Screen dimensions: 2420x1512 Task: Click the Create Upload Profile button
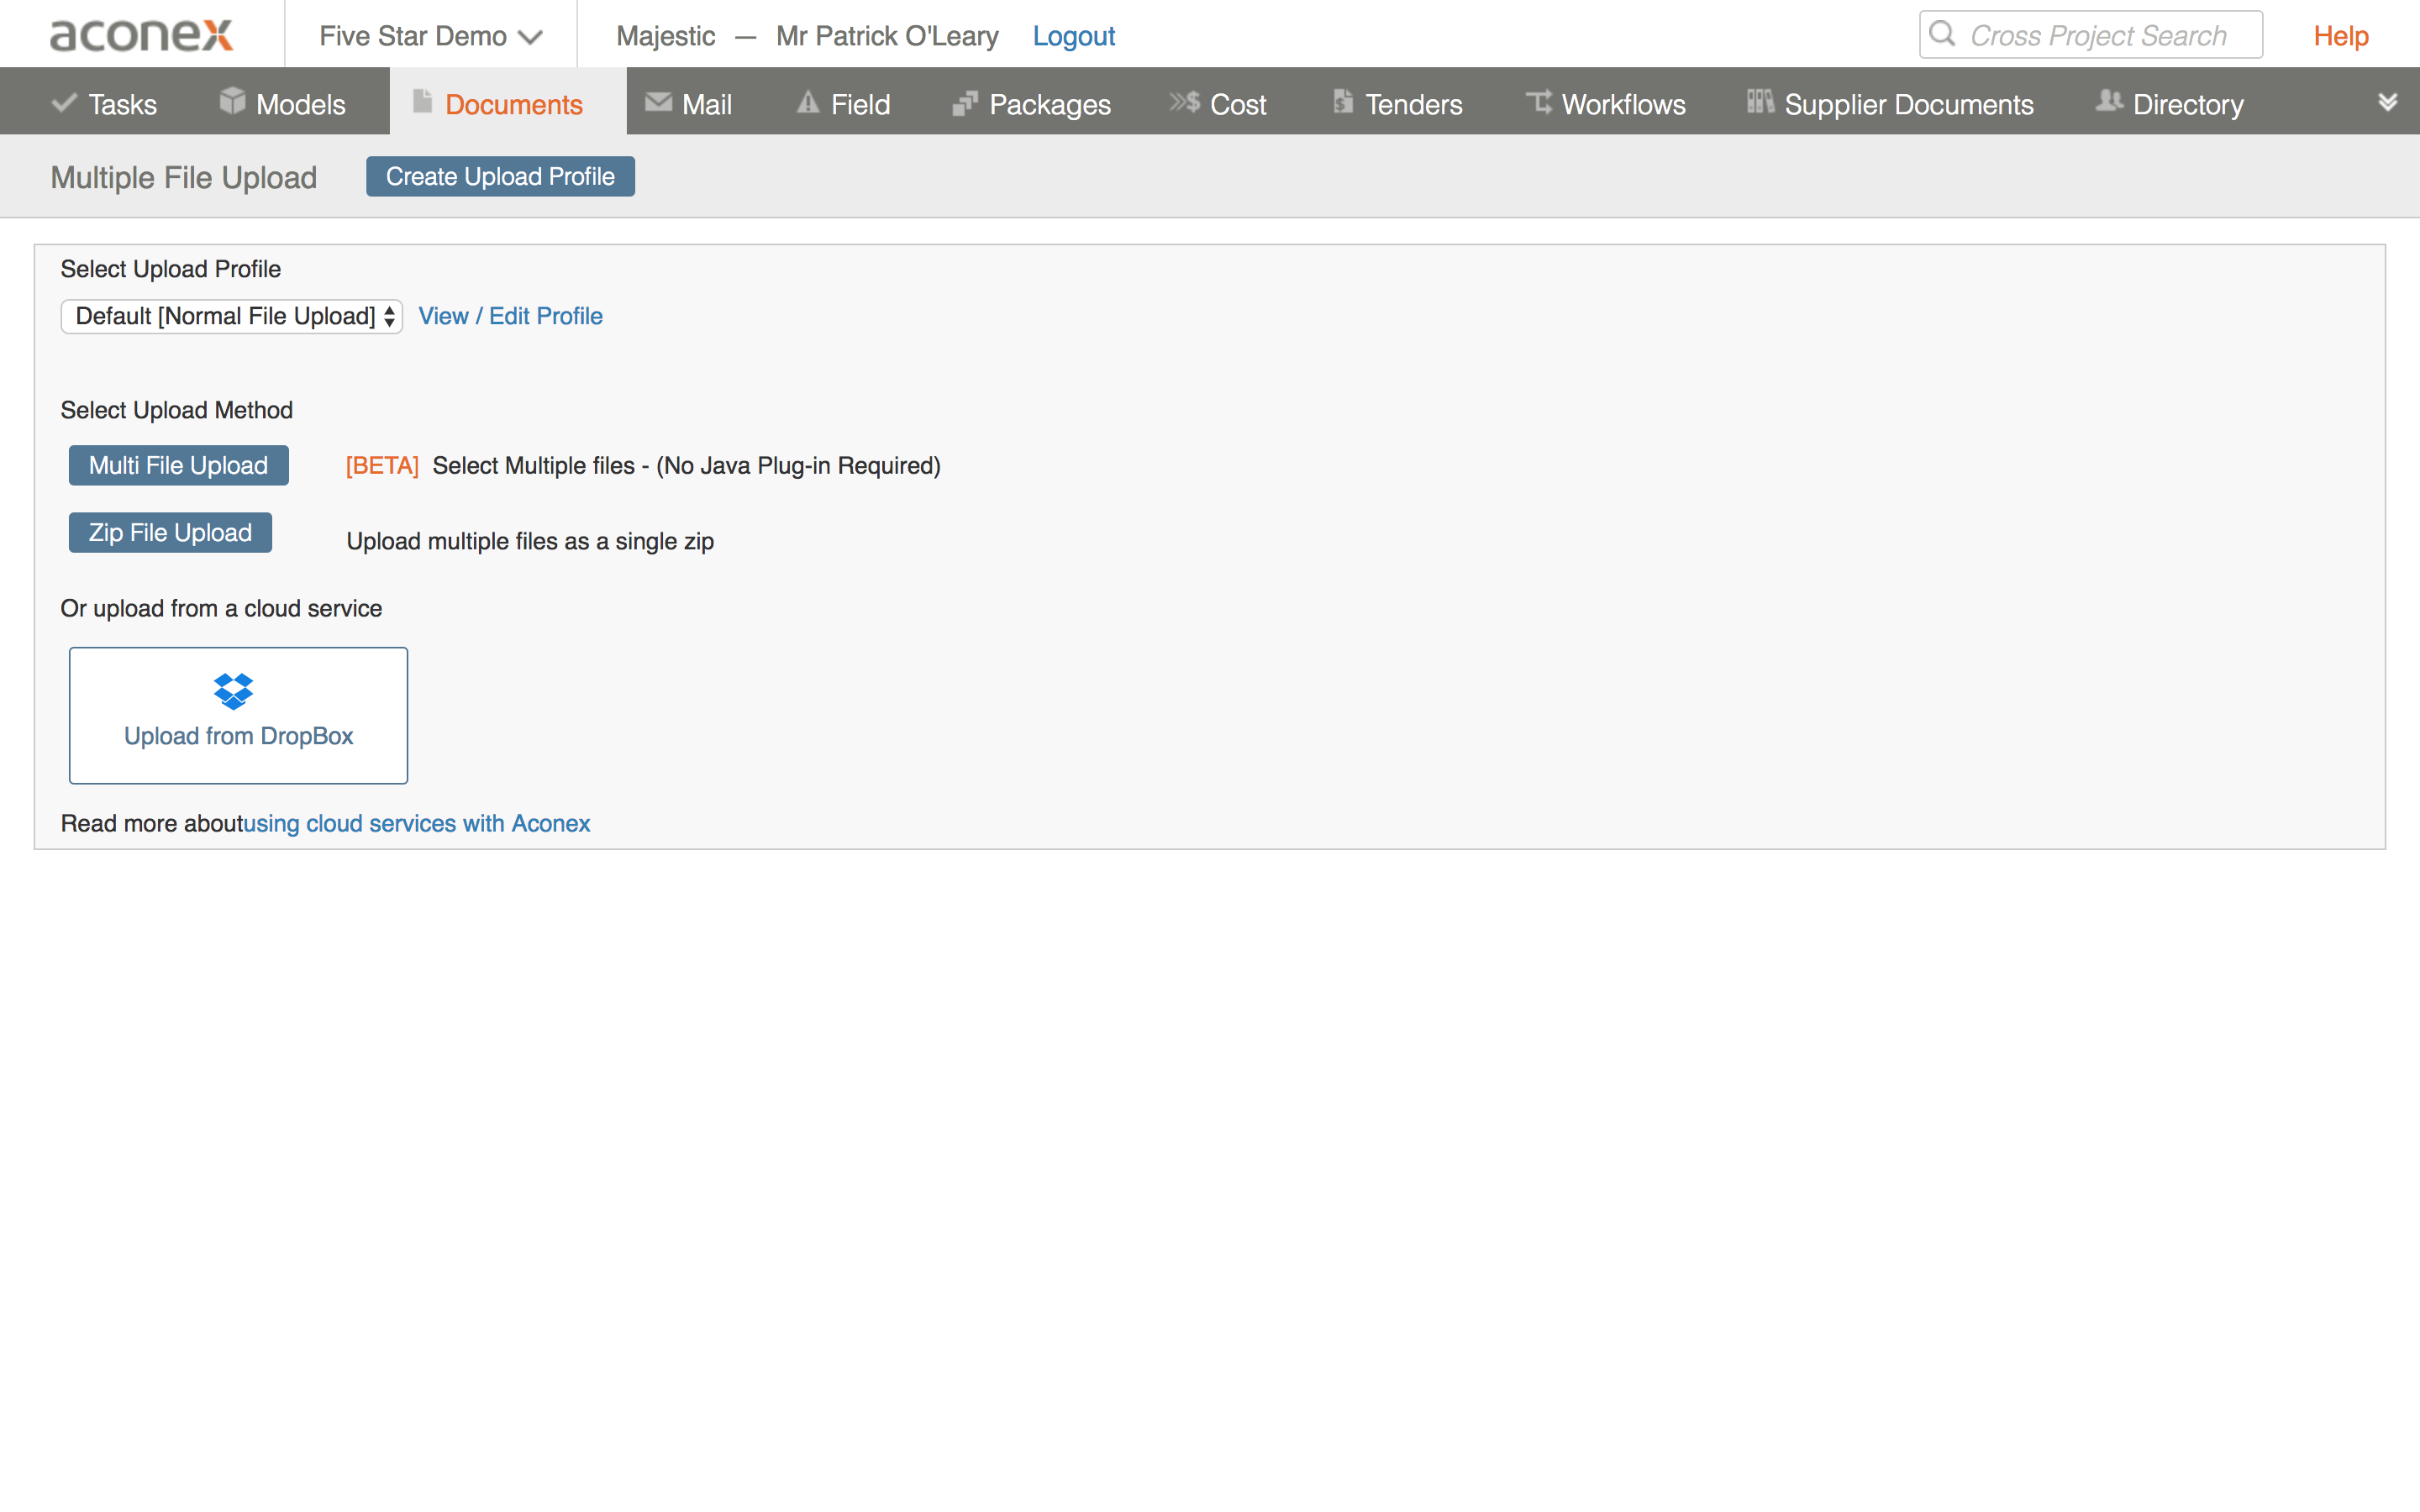(x=500, y=177)
